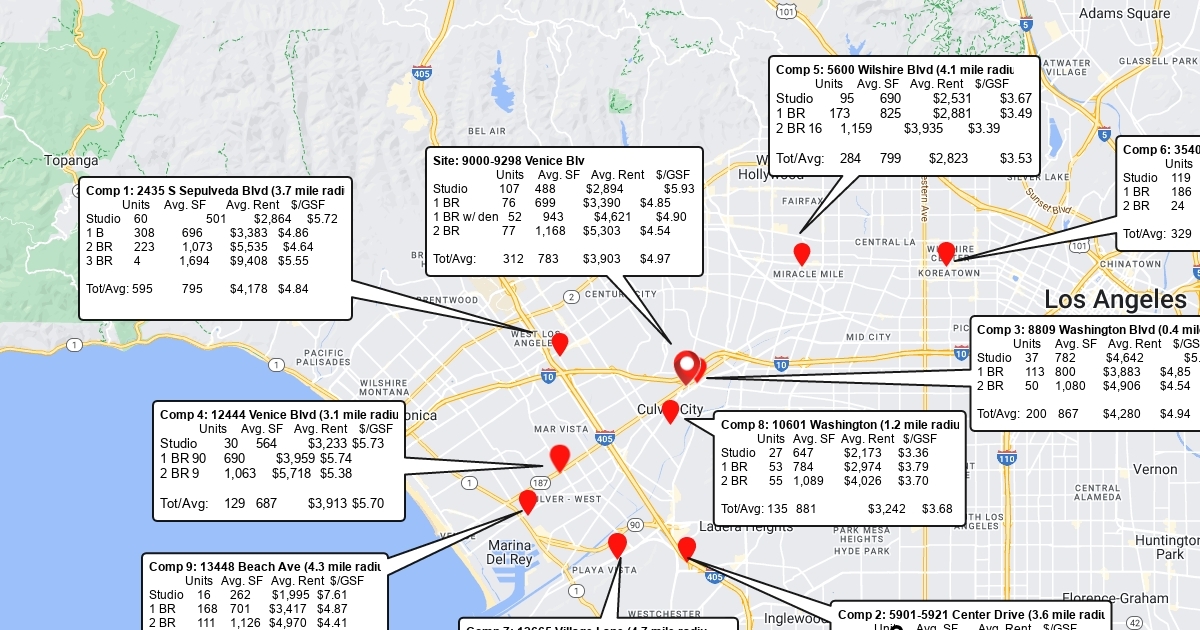Select the Site 9000-9298 Venice callout box
This screenshot has height=630, width=1200.
(564, 211)
